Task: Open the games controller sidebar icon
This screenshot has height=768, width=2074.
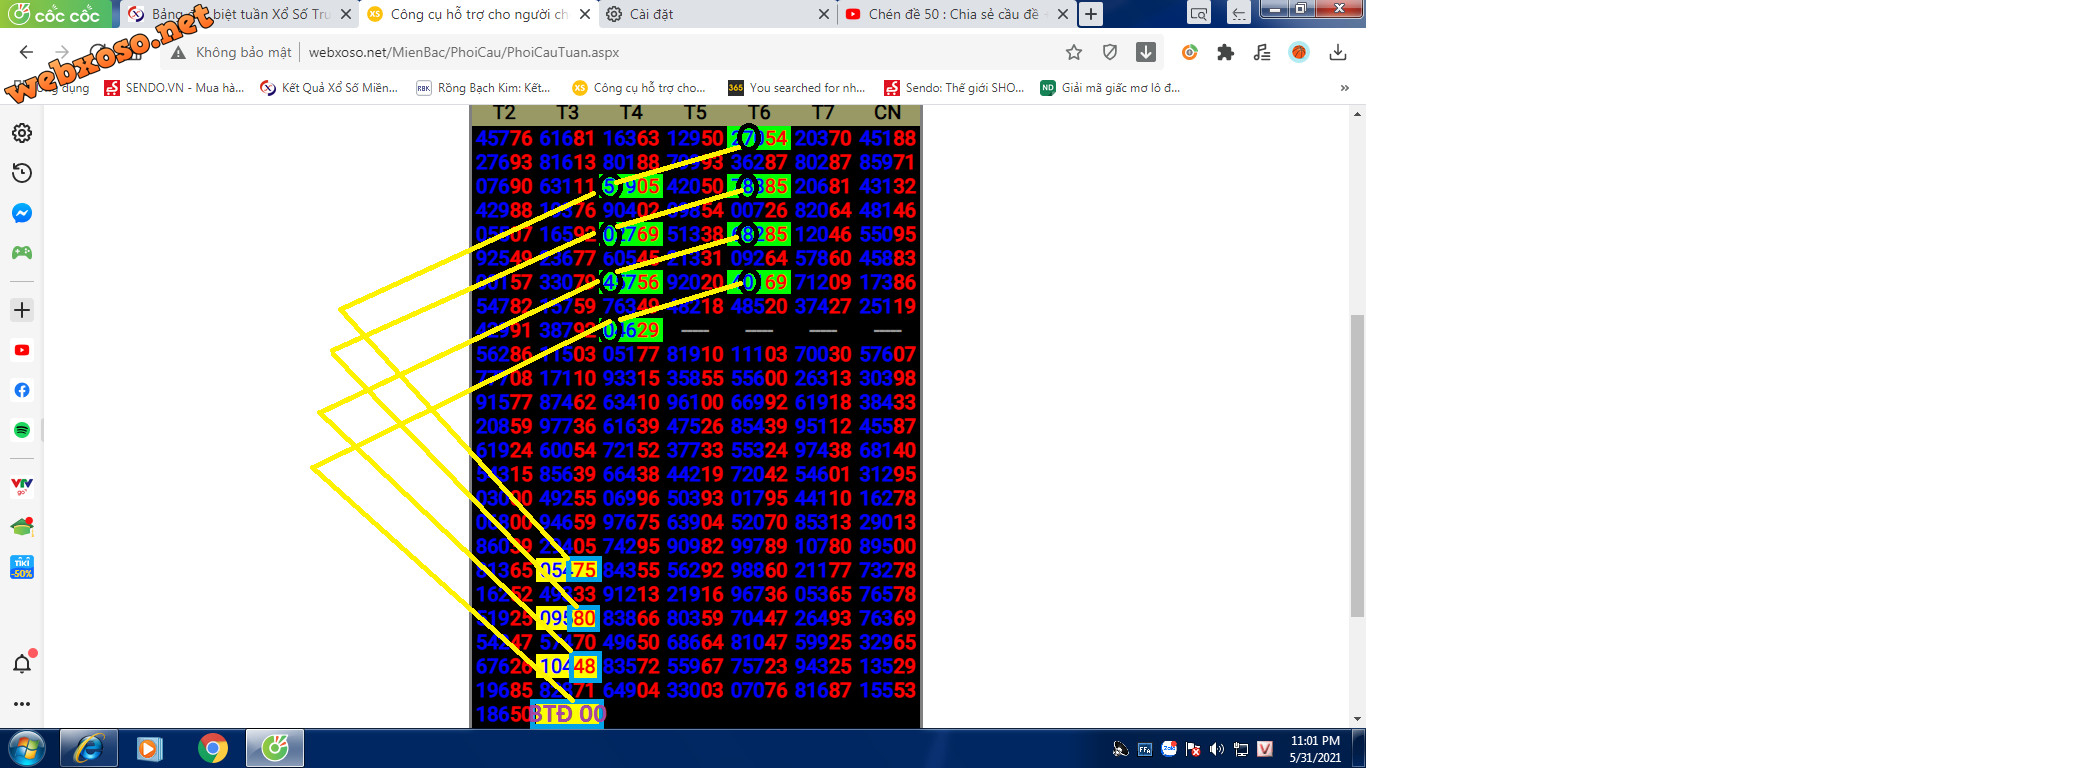Action: pos(22,253)
